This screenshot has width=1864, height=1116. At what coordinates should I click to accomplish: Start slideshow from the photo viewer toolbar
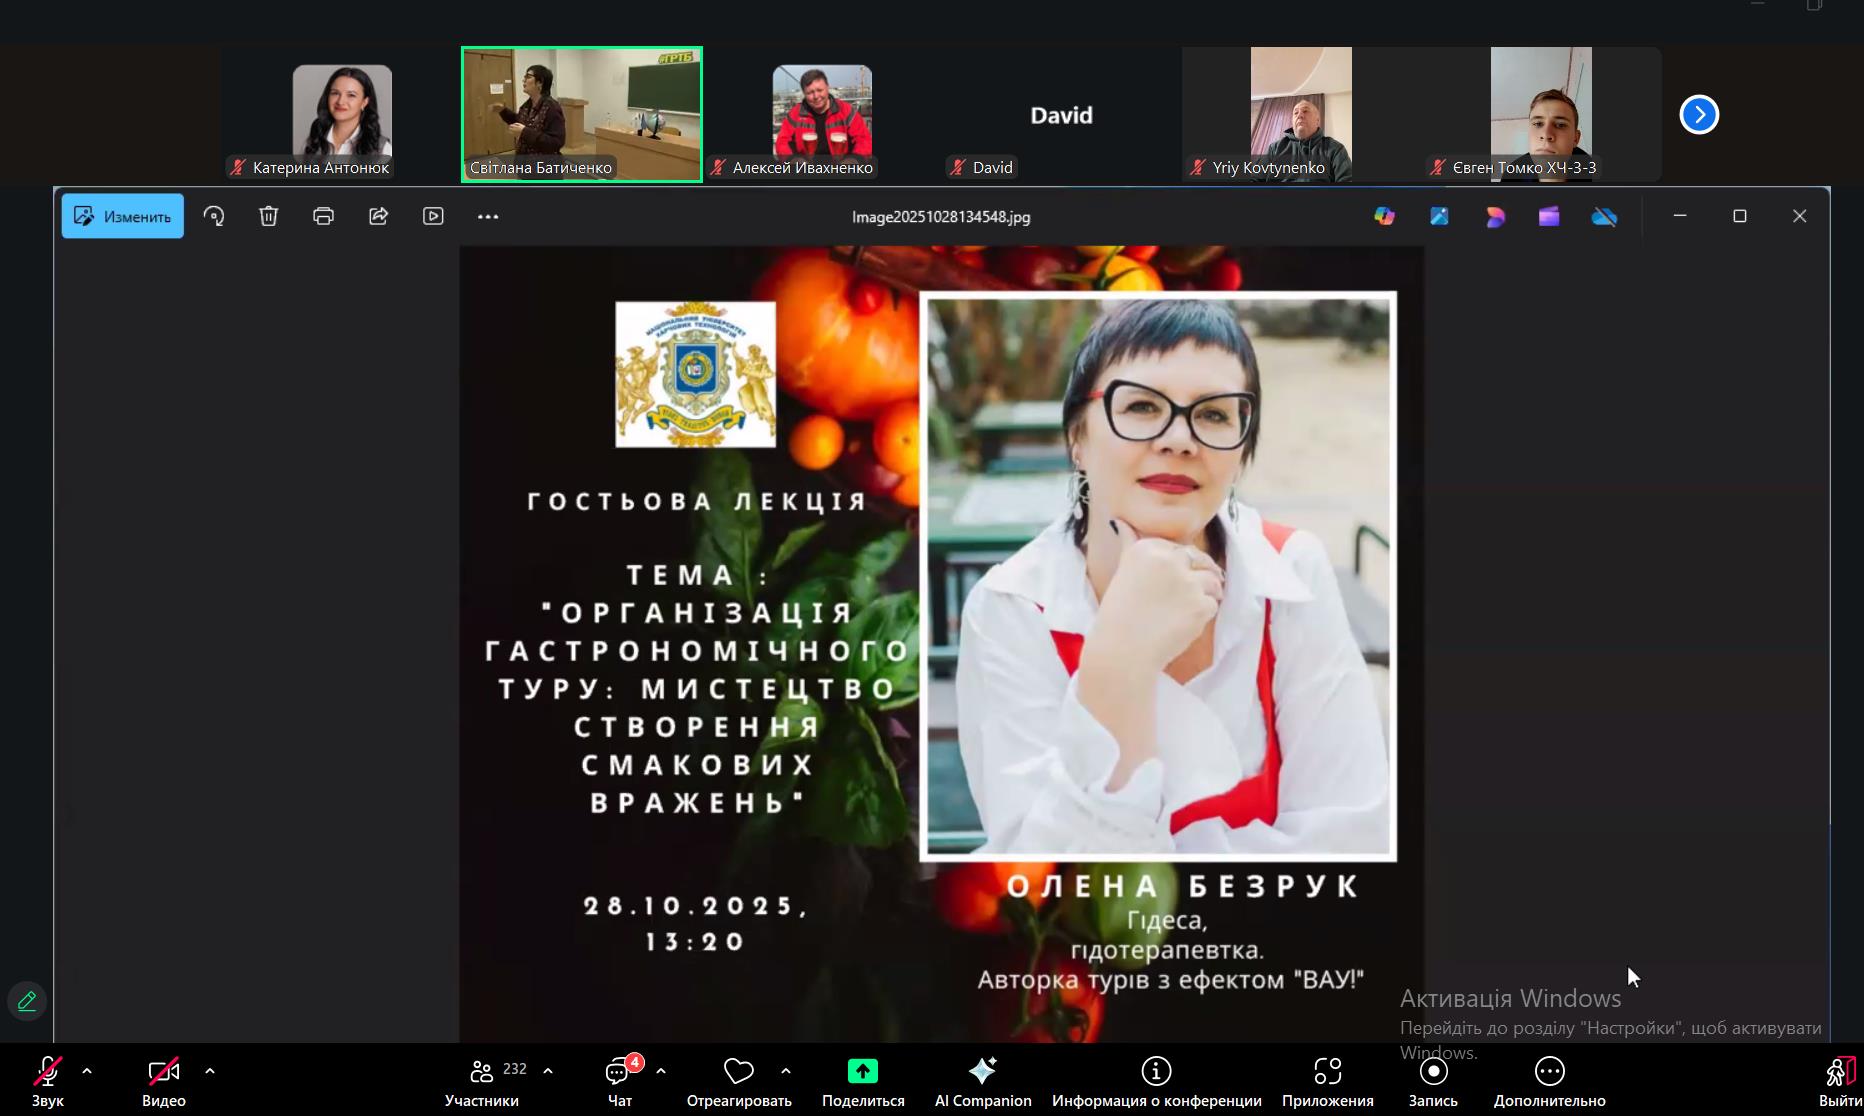433,216
